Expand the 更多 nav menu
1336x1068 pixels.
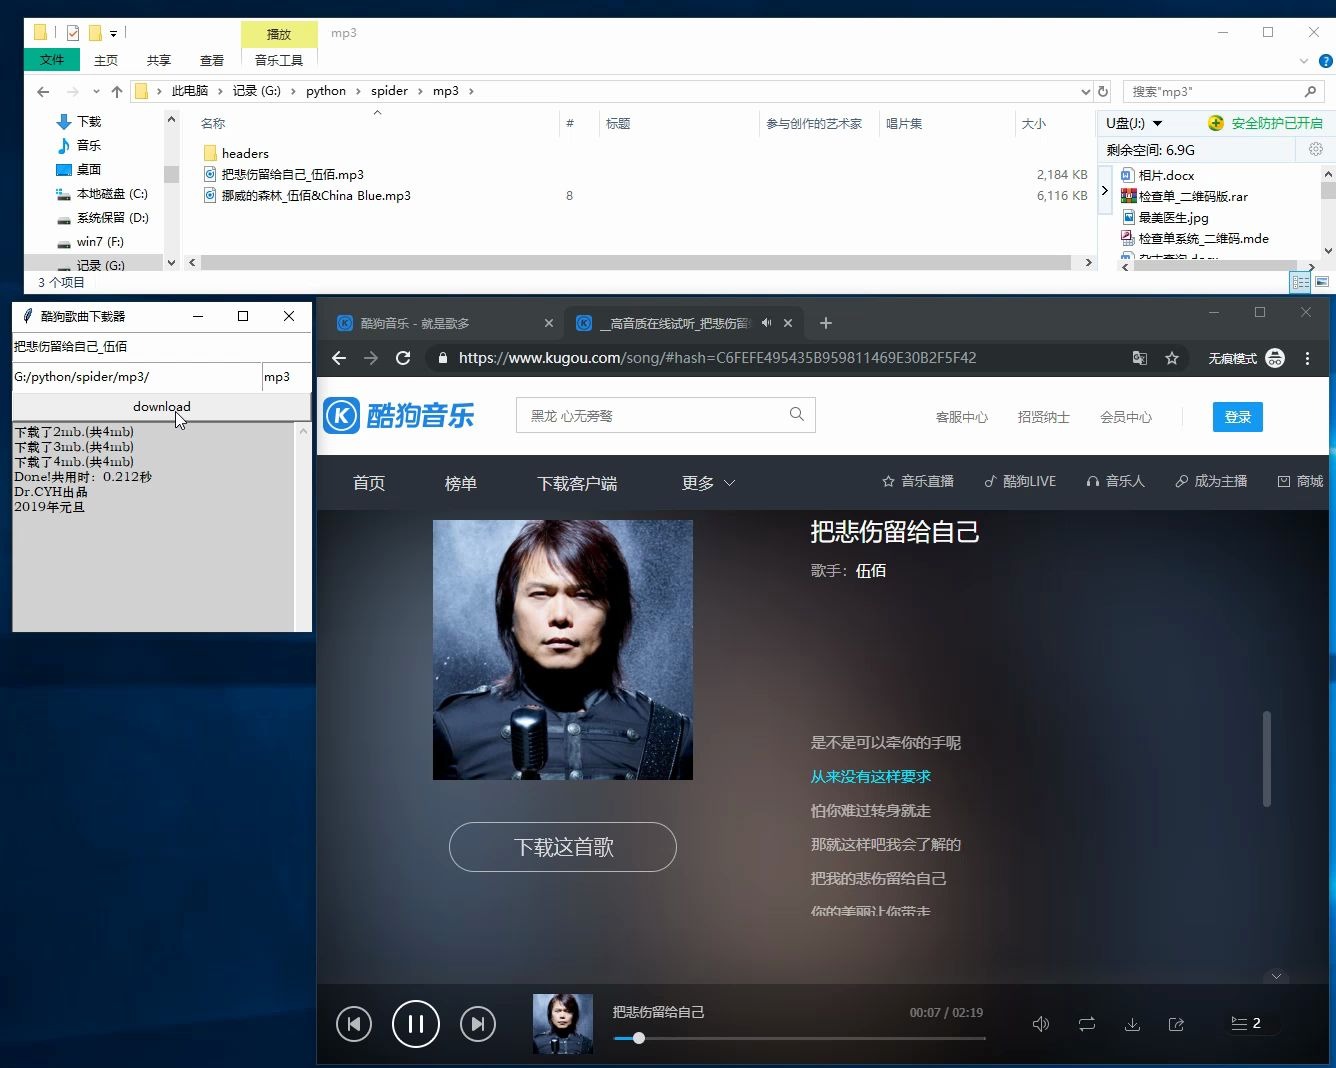coord(709,483)
